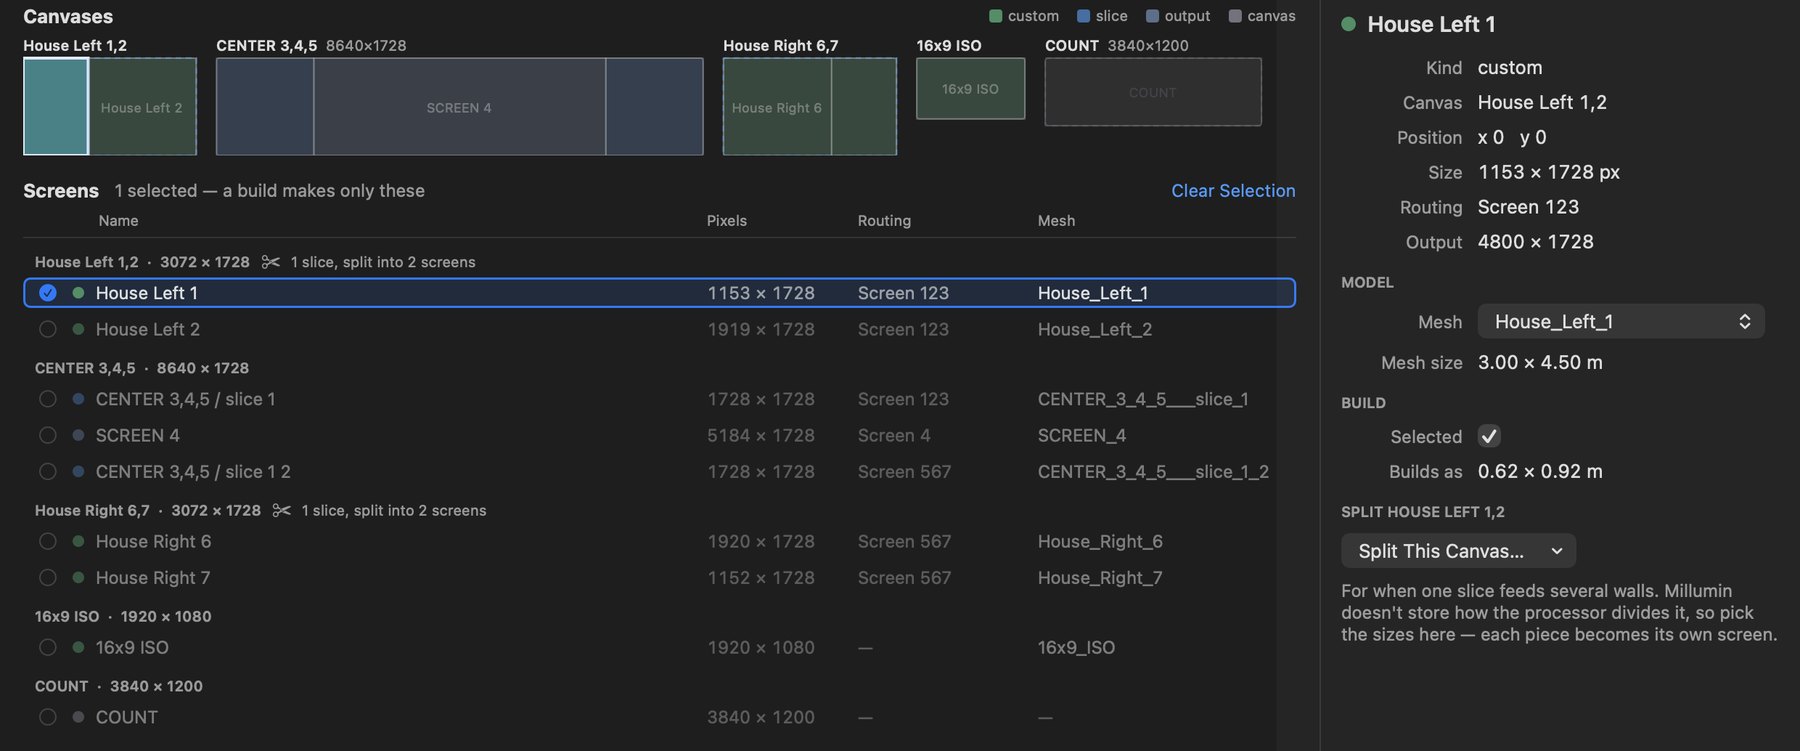Click the green status dot next to House Left 2
Screen dimensions: 1800x751
pos(78,329)
